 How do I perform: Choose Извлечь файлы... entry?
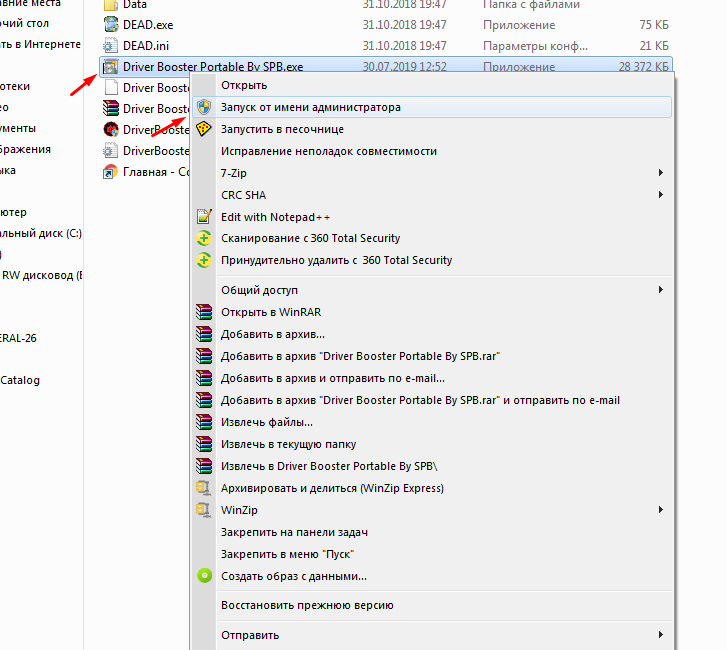pos(432,422)
